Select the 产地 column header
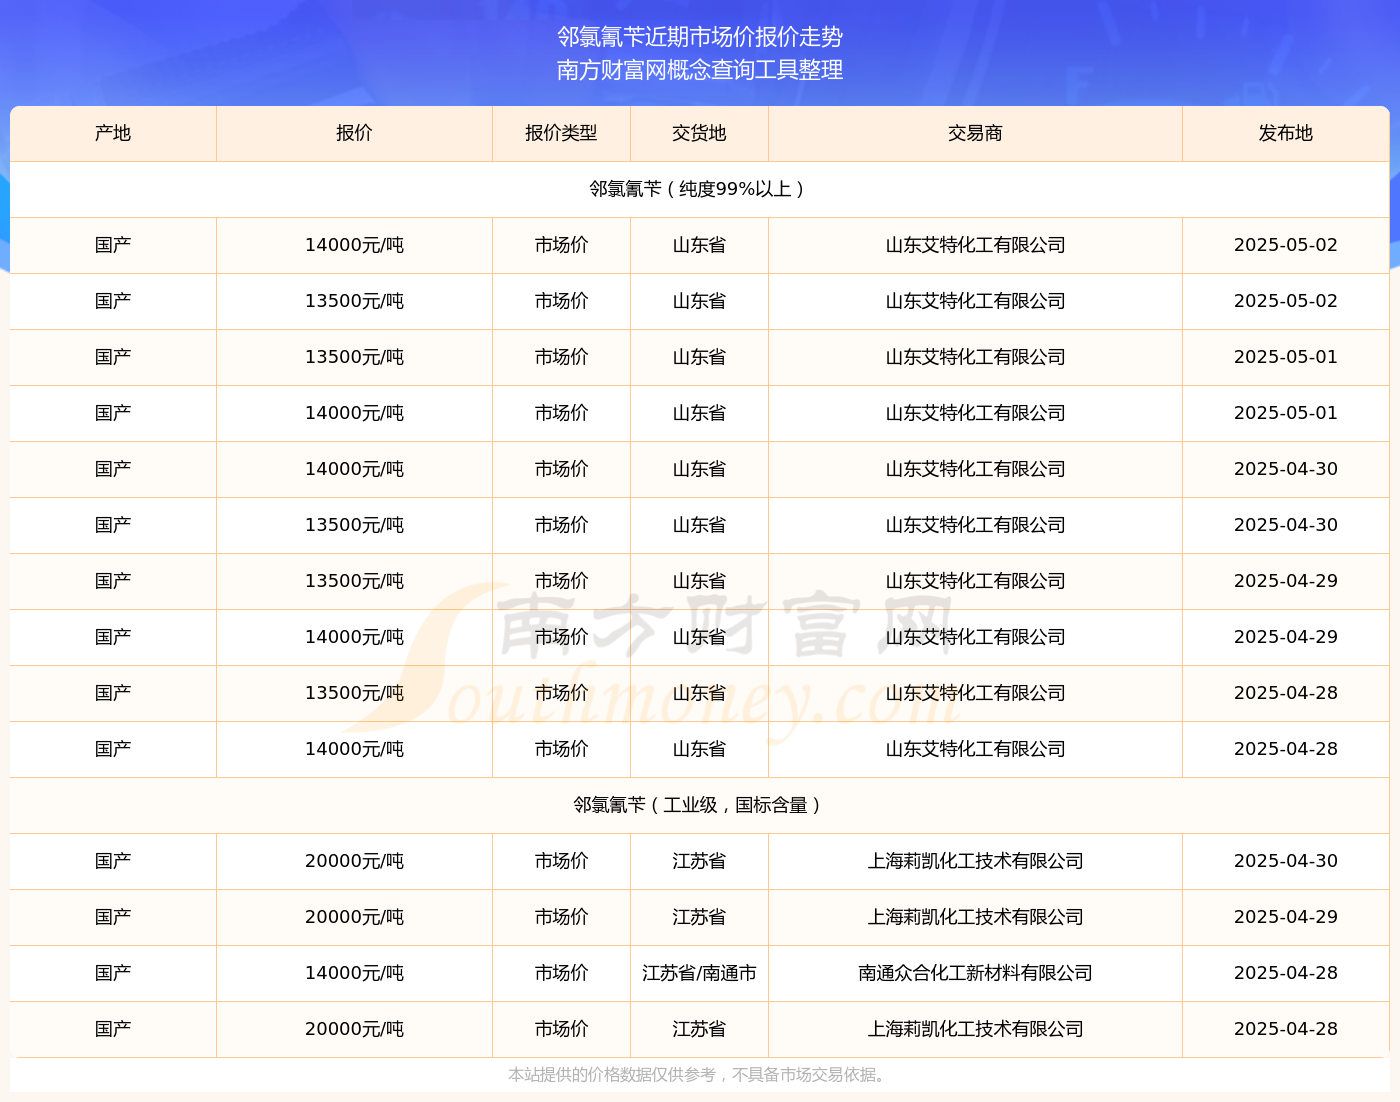Image resolution: width=1400 pixels, height=1102 pixels. [113, 133]
